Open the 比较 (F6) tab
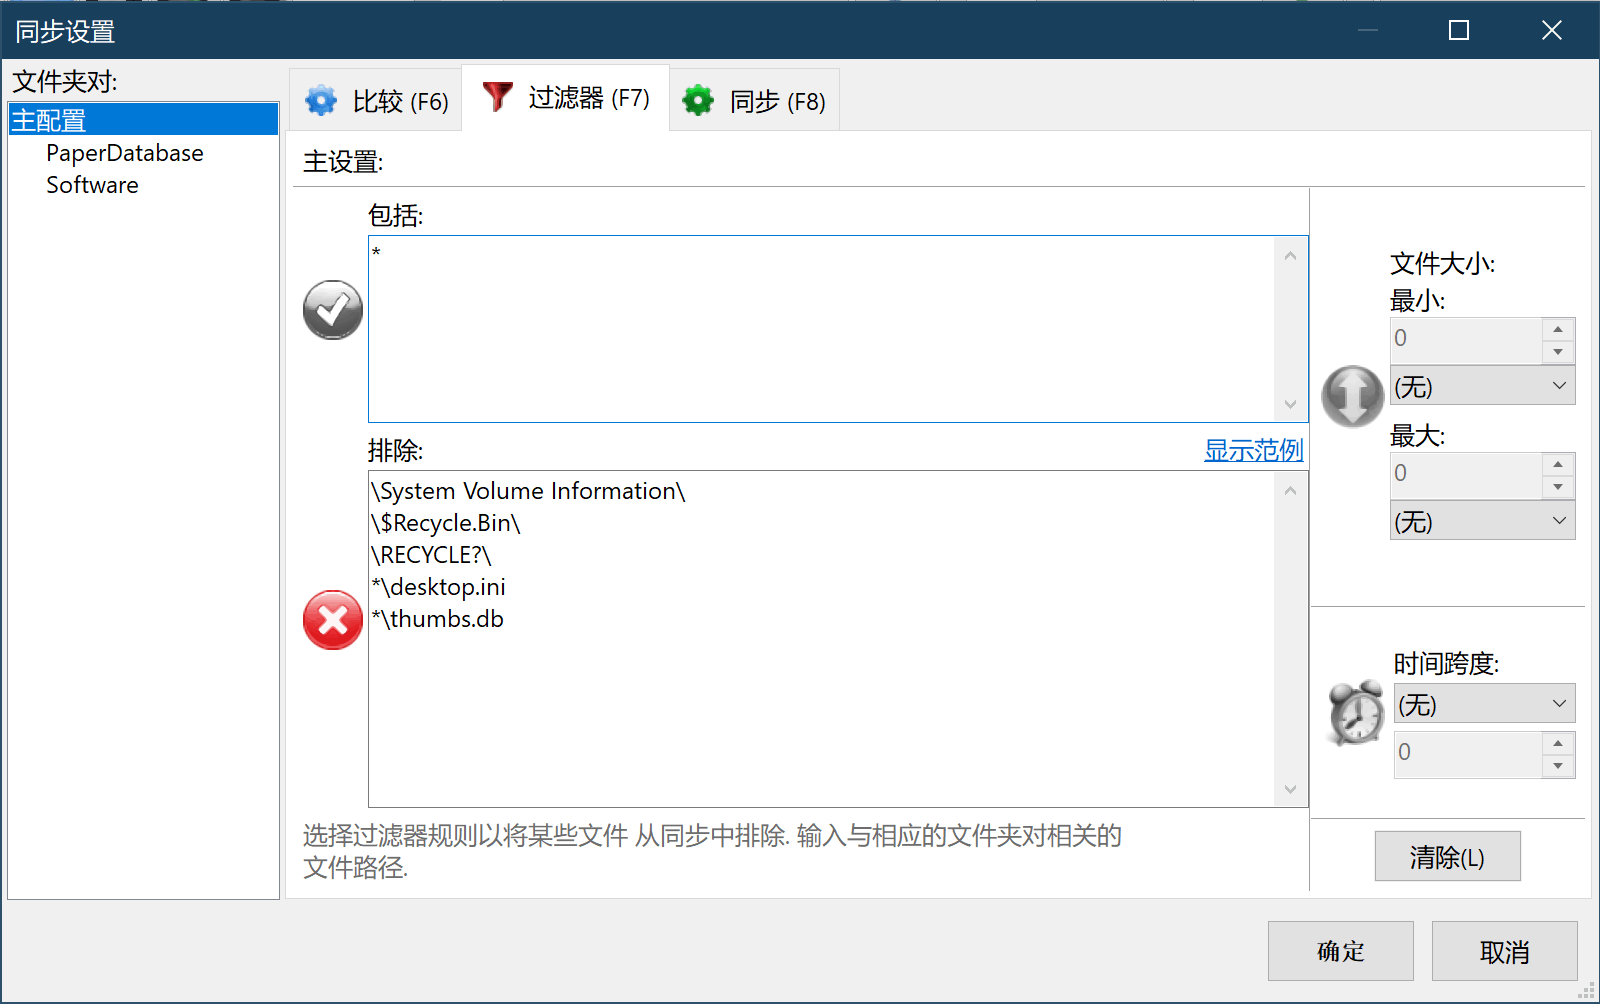This screenshot has width=1600, height=1004. point(376,100)
